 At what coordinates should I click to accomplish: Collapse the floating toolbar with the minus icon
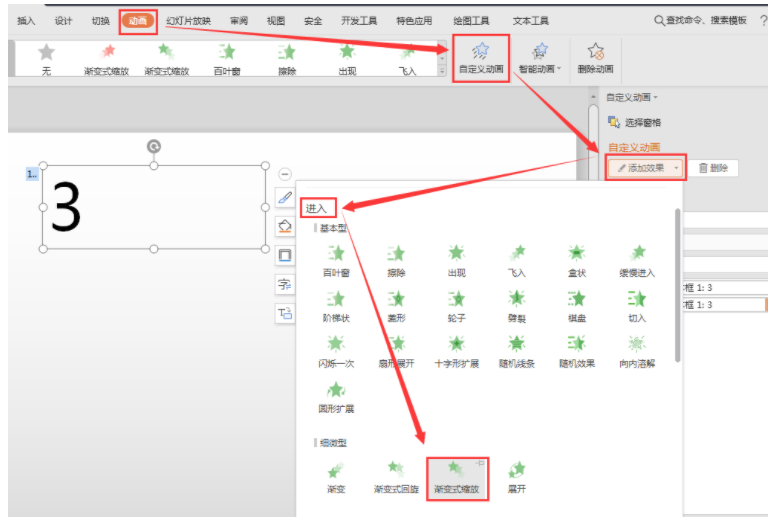(285, 174)
